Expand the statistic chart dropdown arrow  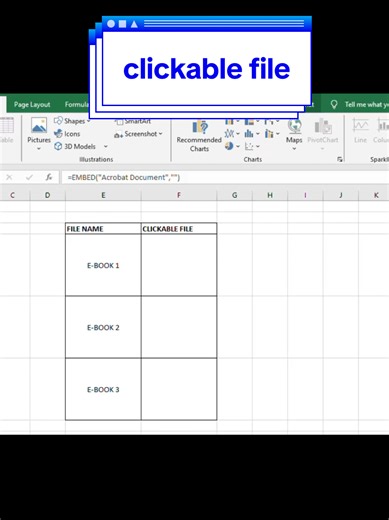point(258,134)
